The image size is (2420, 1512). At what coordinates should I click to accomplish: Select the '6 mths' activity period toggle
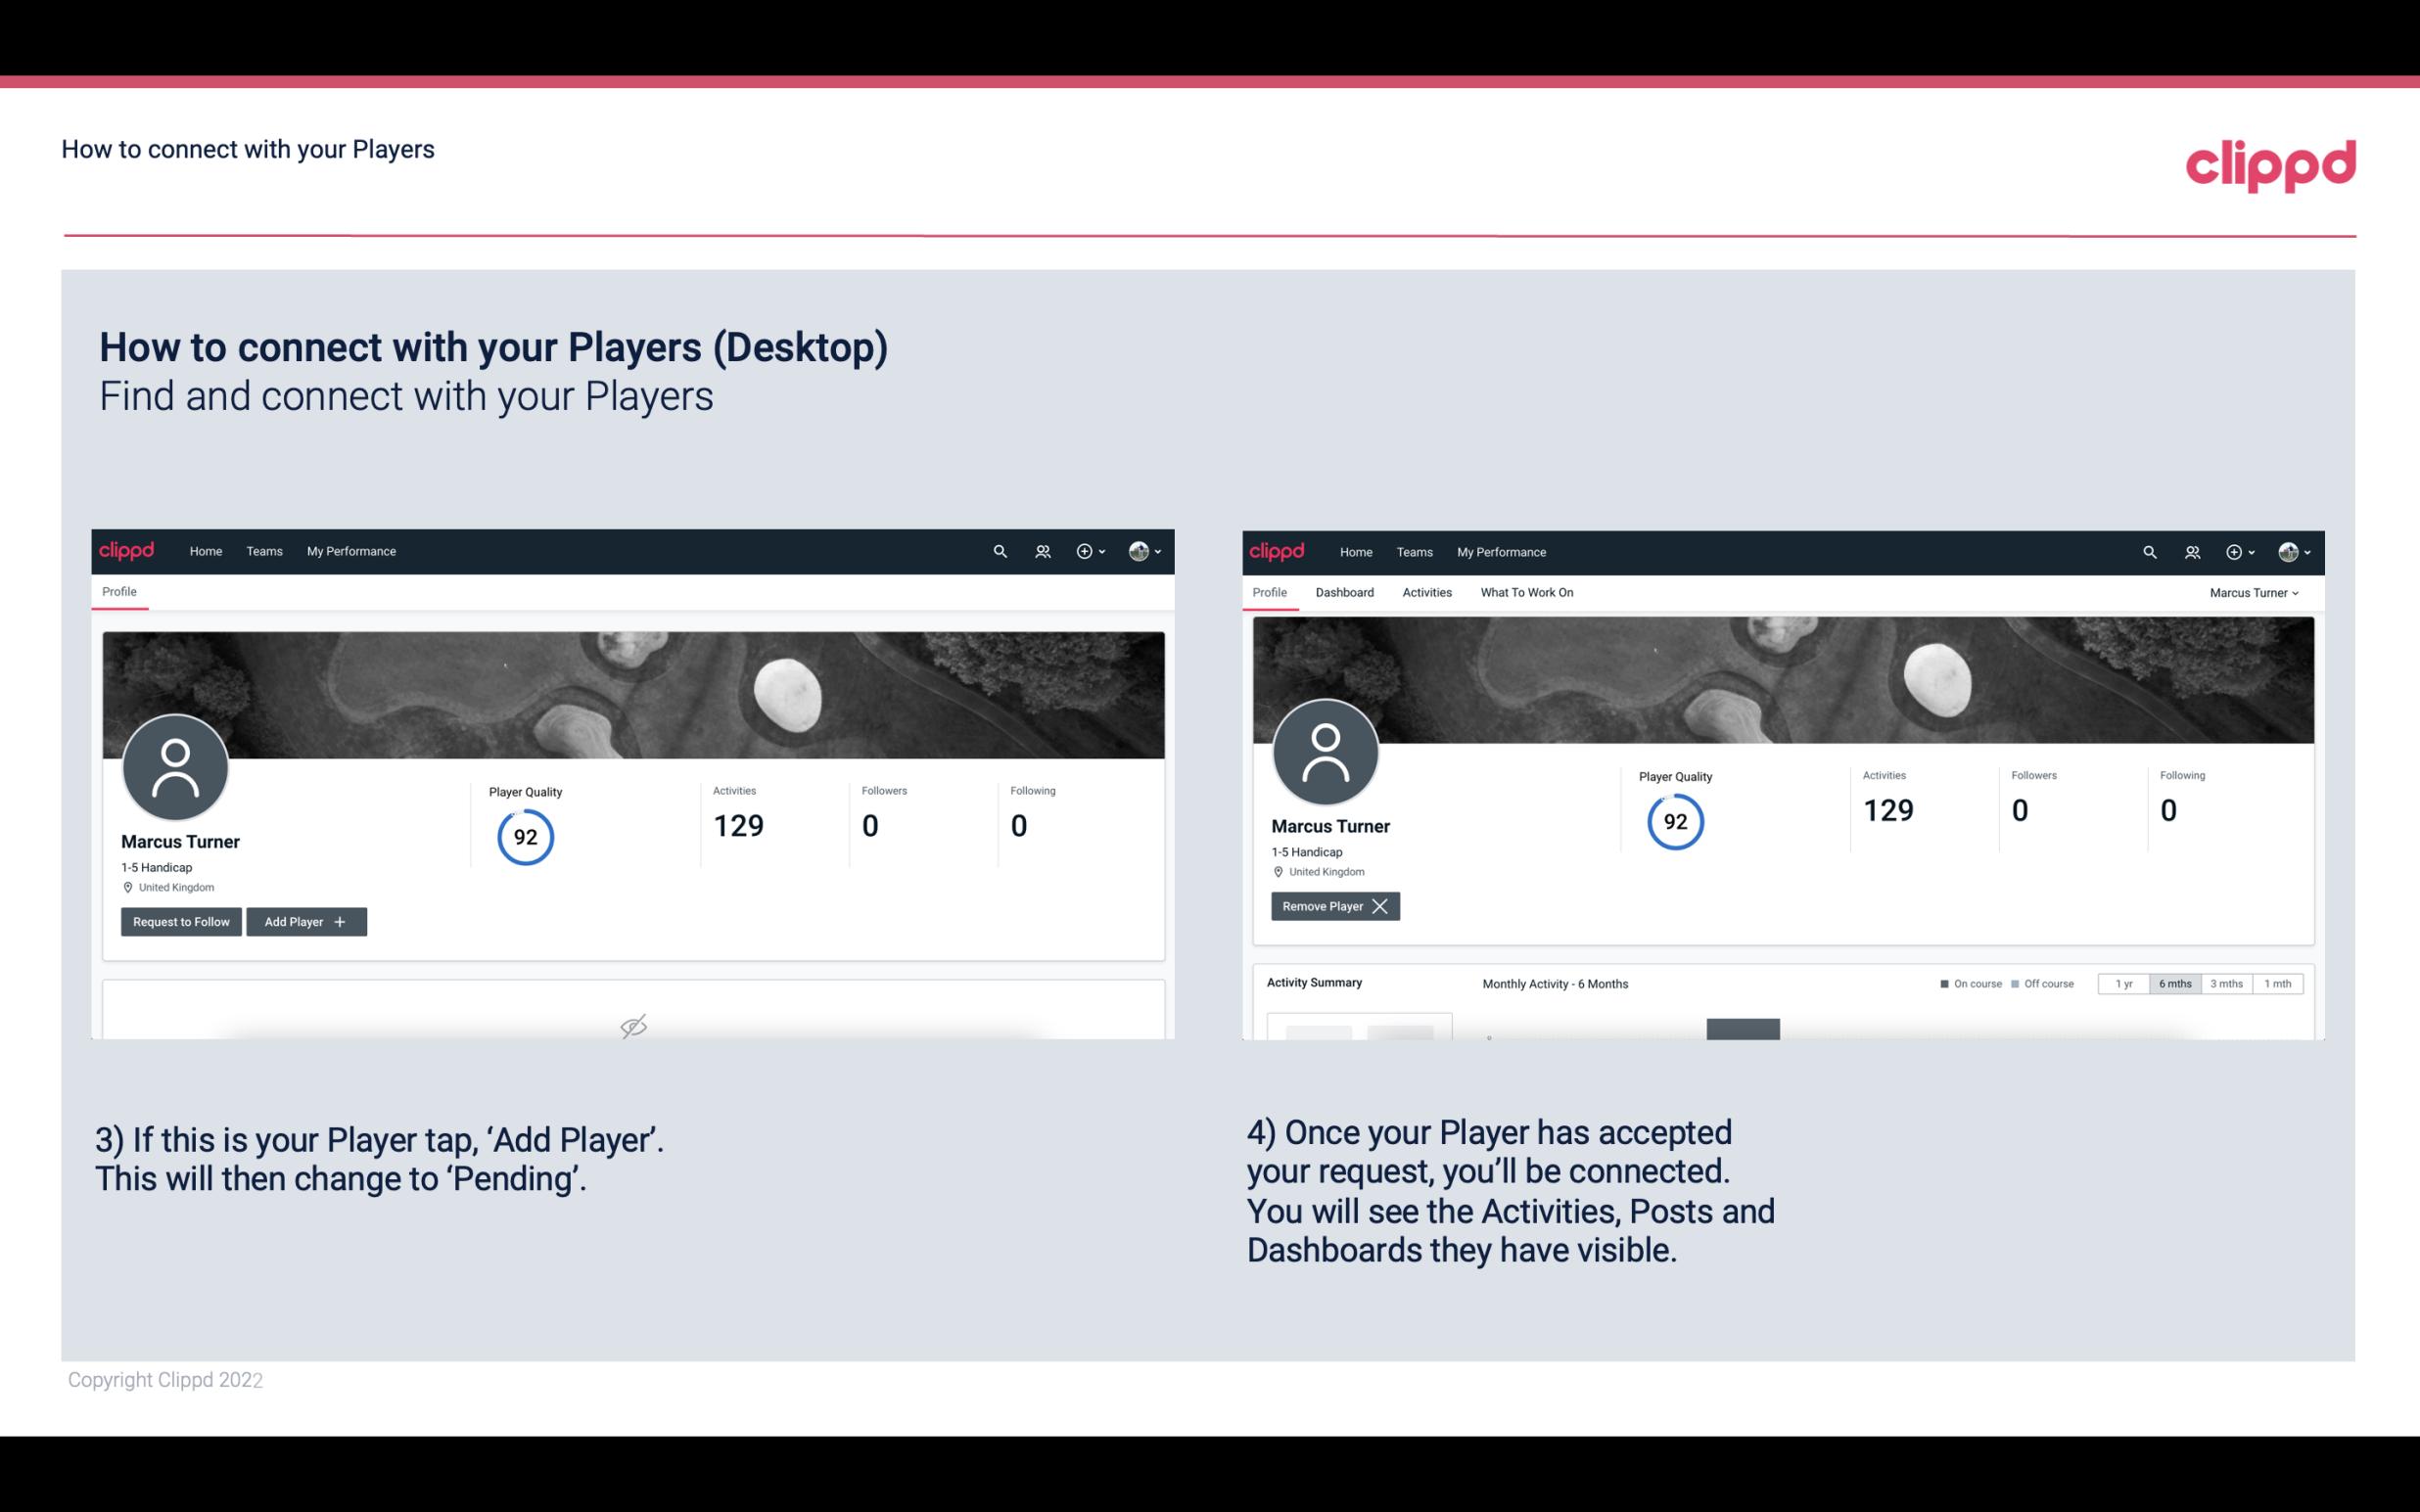[2174, 985]
